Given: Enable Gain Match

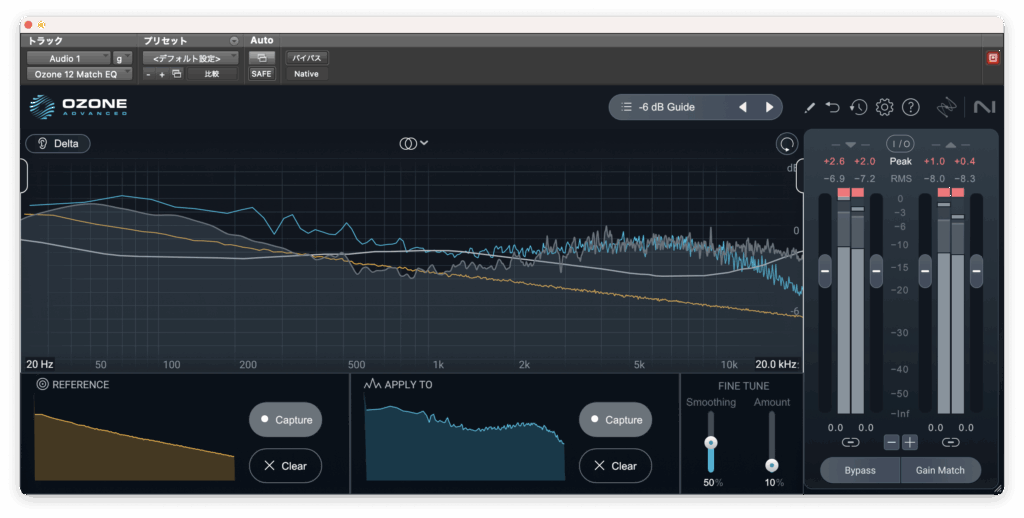Looking at the screenshot, I should tap(940, 470).
